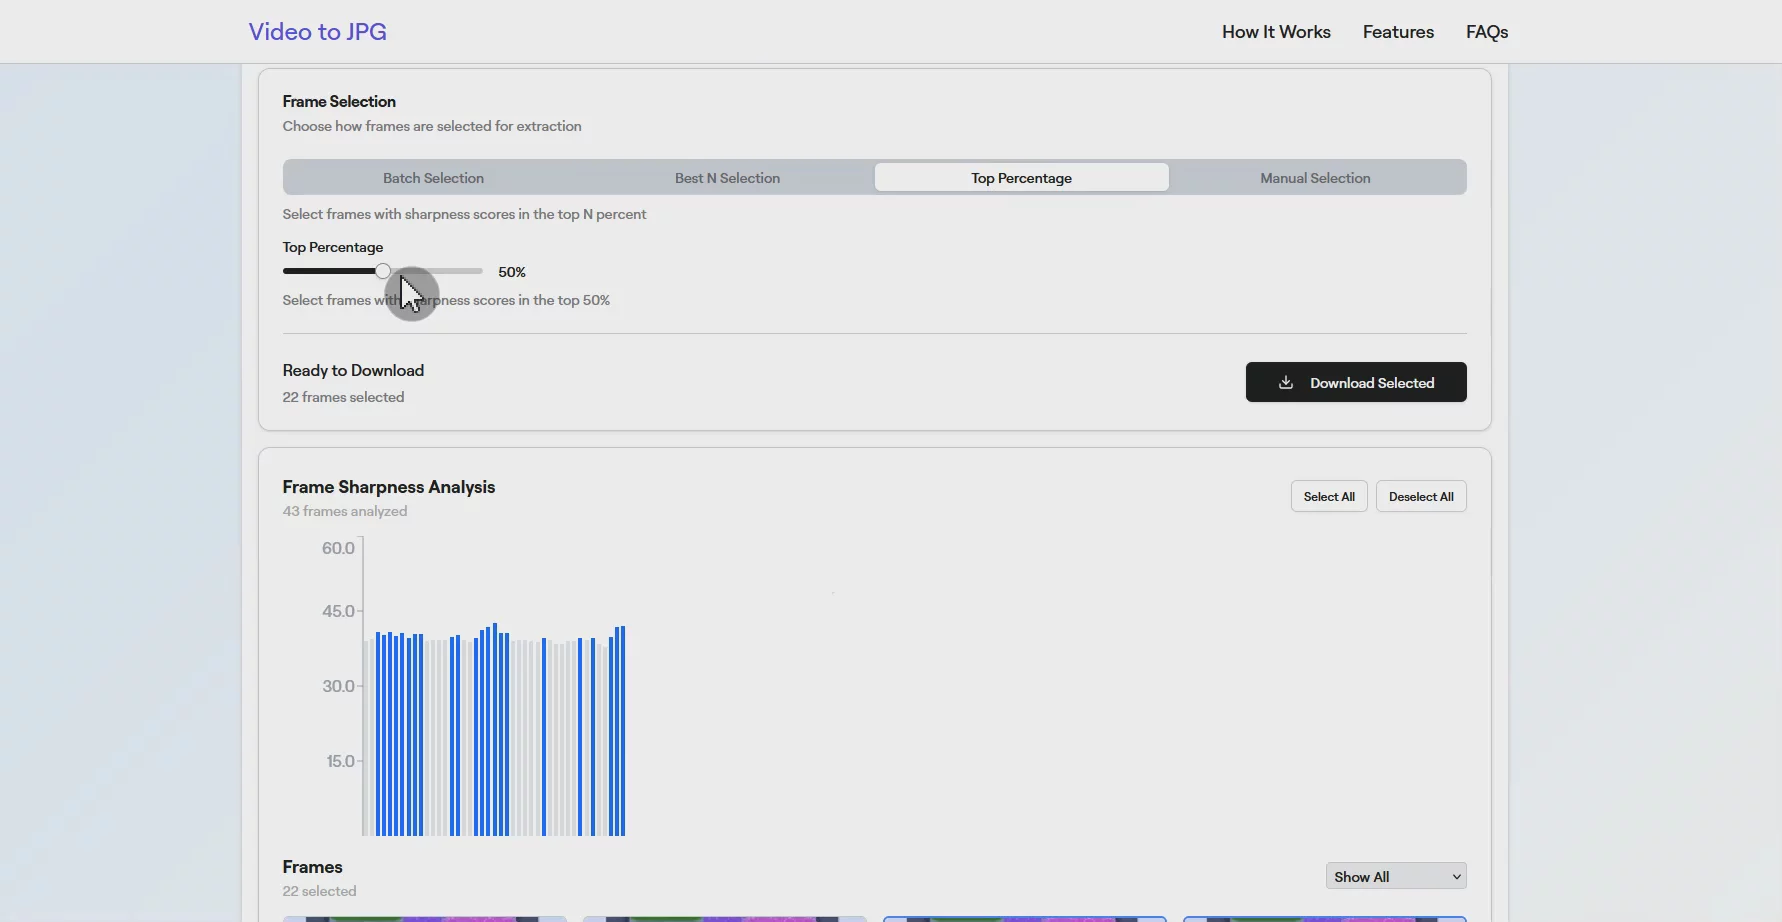
Task: Go to Video to JPG home logo
Action: pyautogui.click(x=317, y=32)
